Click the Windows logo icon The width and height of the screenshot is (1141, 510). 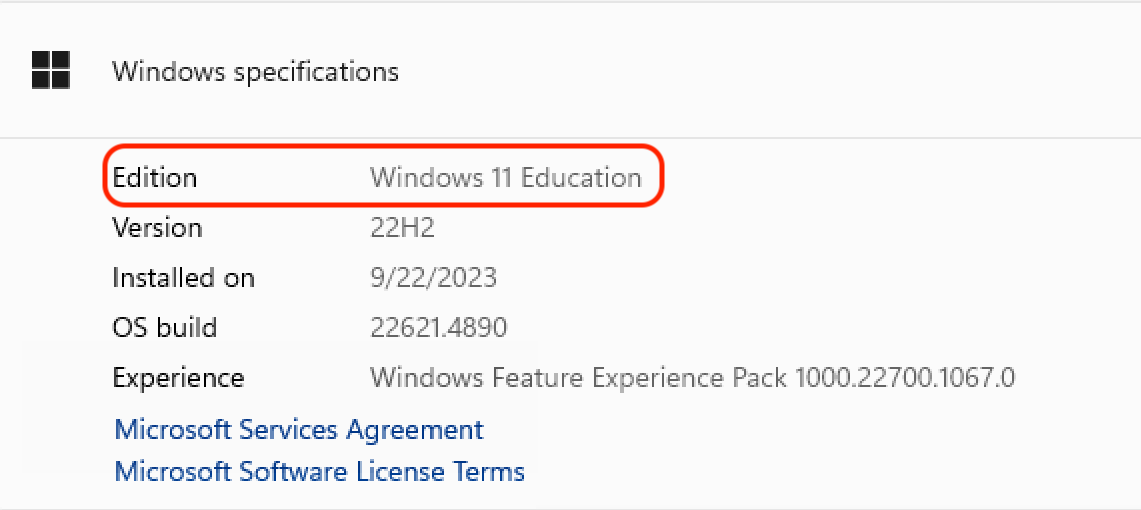[x=50, y=71]
